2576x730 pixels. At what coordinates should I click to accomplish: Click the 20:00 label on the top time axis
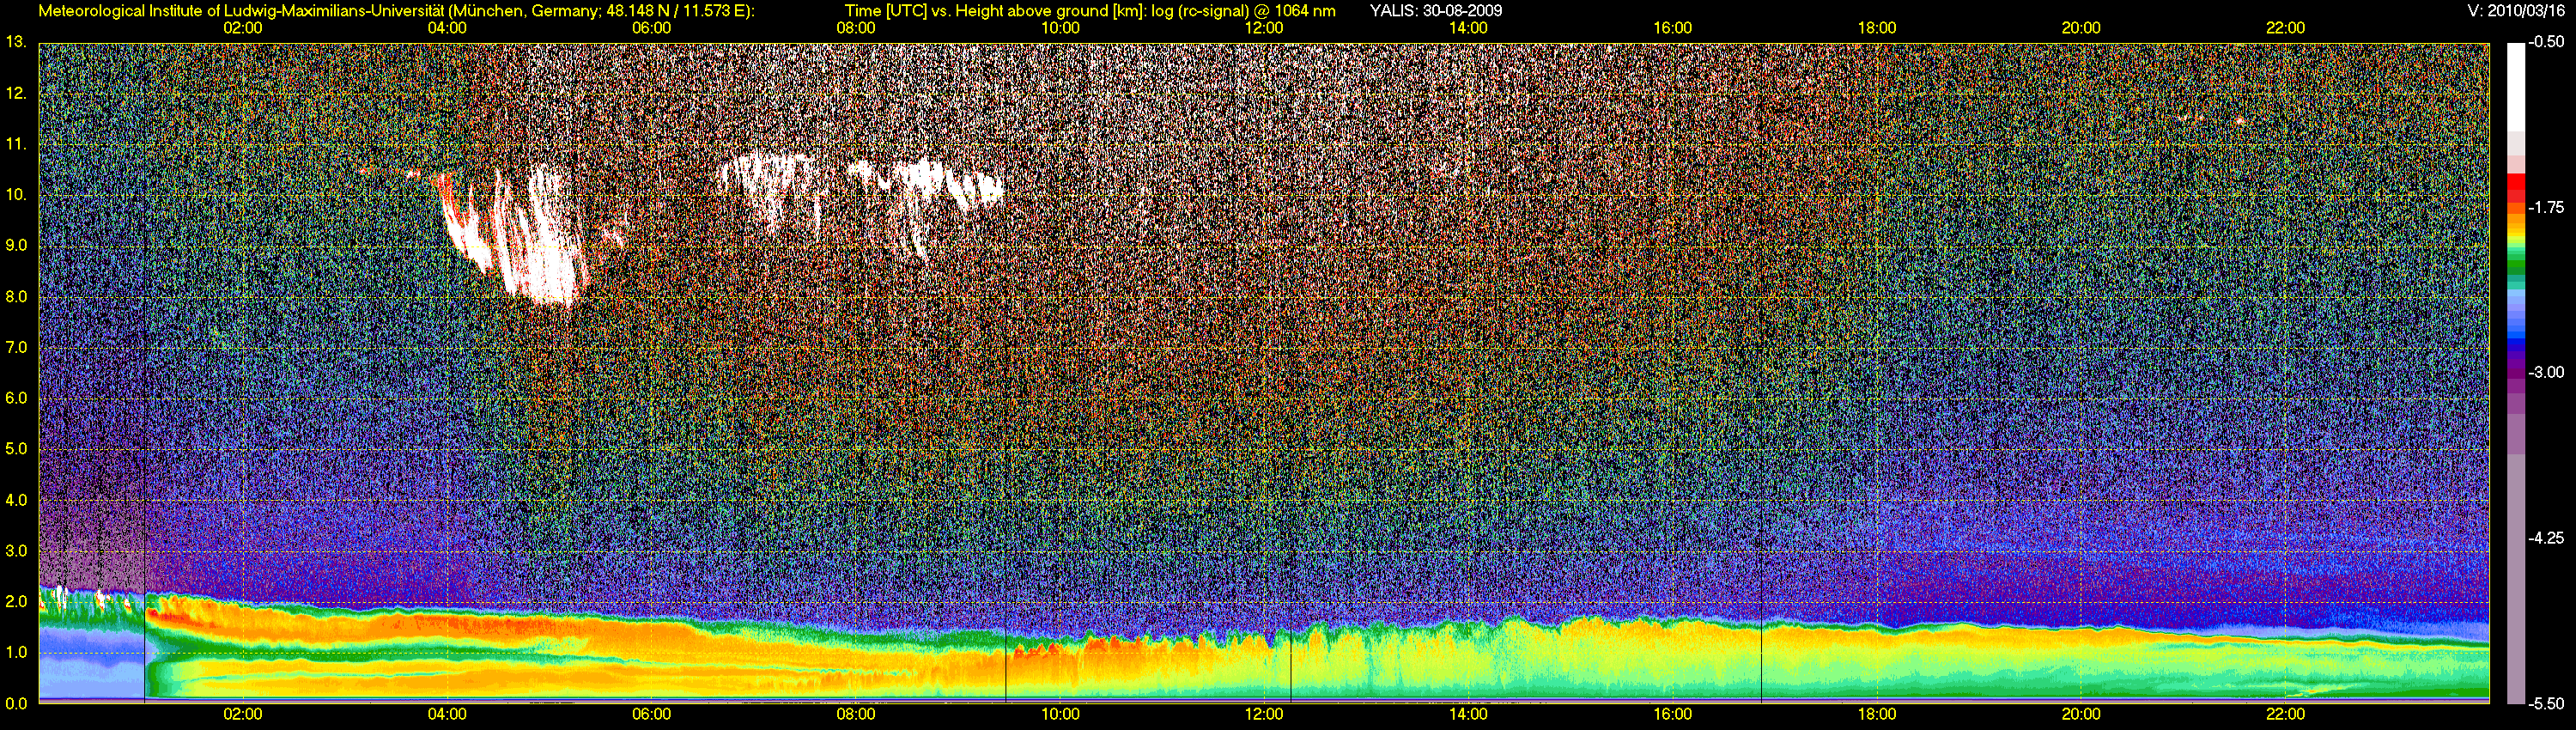coord(2081,28)
